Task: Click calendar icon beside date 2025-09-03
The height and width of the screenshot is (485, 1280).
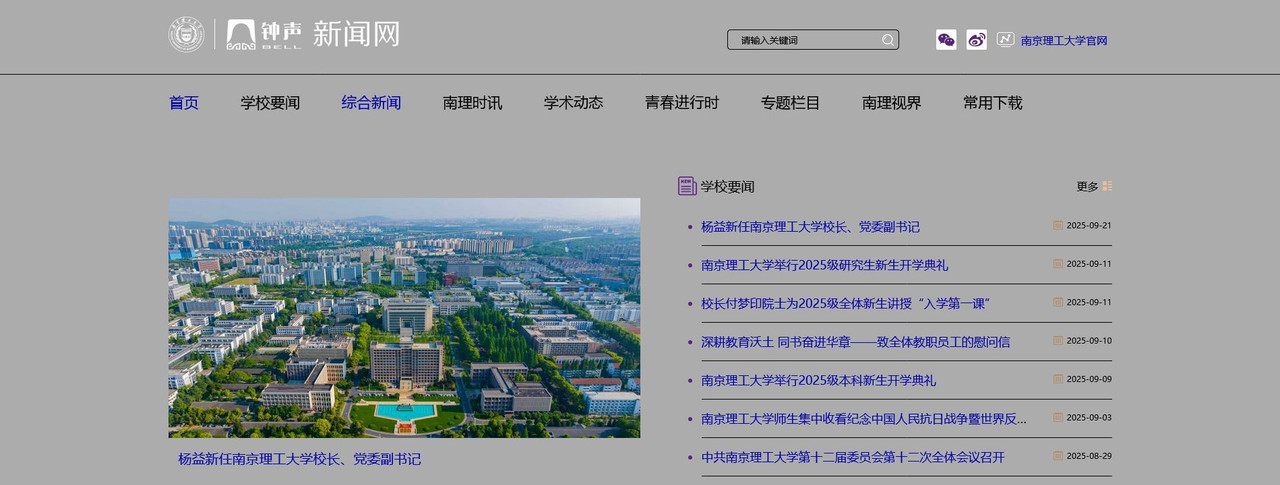Action: (1058, 418)
